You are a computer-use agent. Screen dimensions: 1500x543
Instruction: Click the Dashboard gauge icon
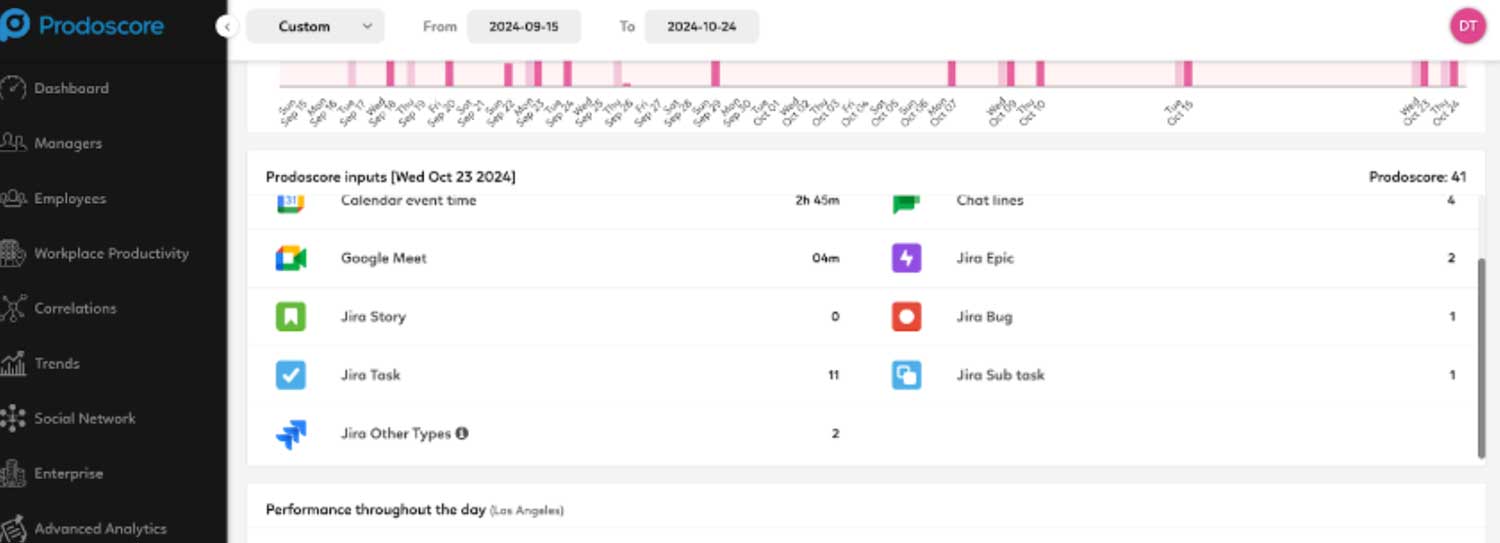point(13,88)
